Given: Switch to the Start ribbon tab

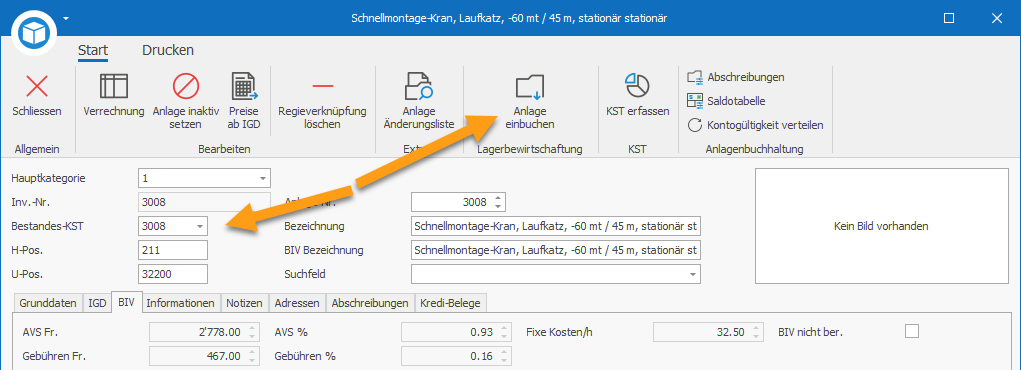Looking at the screenshot, I should point(92,50).
